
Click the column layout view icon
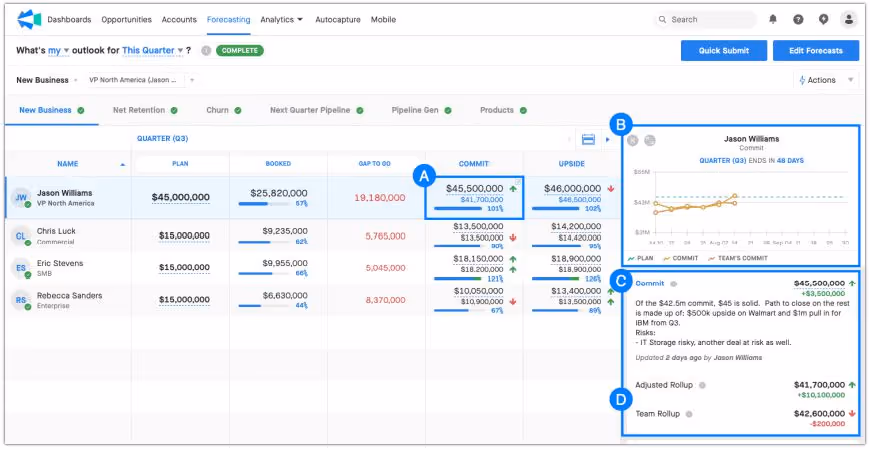tap(588, 139)
